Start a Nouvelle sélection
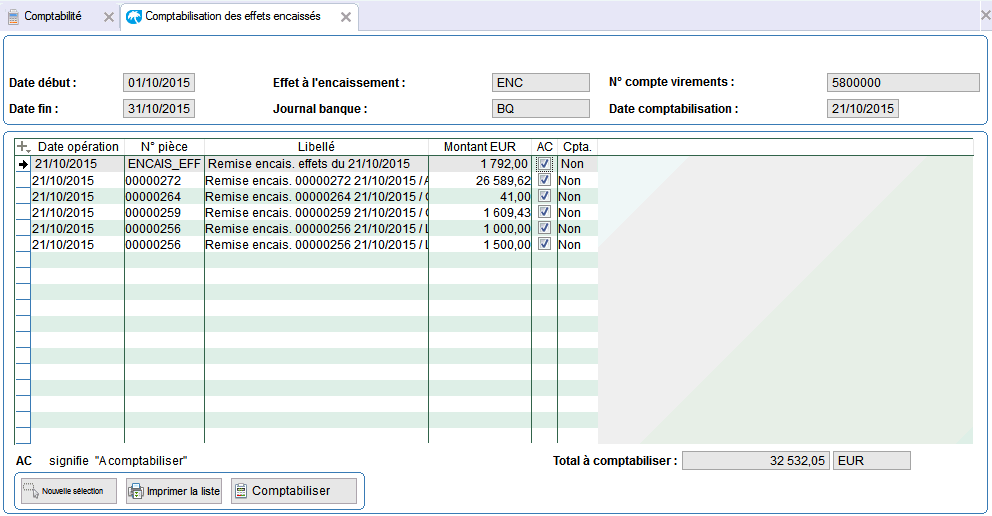This screenshot has width=992, height=516. [69, 491]
